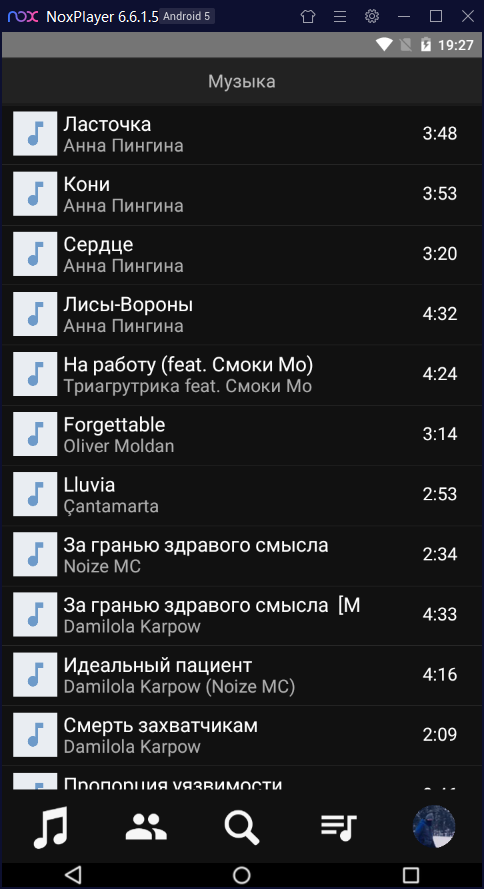Viewport: 484px width, 889px height.
Task: Play the song Ласточка
Action: 242,134
